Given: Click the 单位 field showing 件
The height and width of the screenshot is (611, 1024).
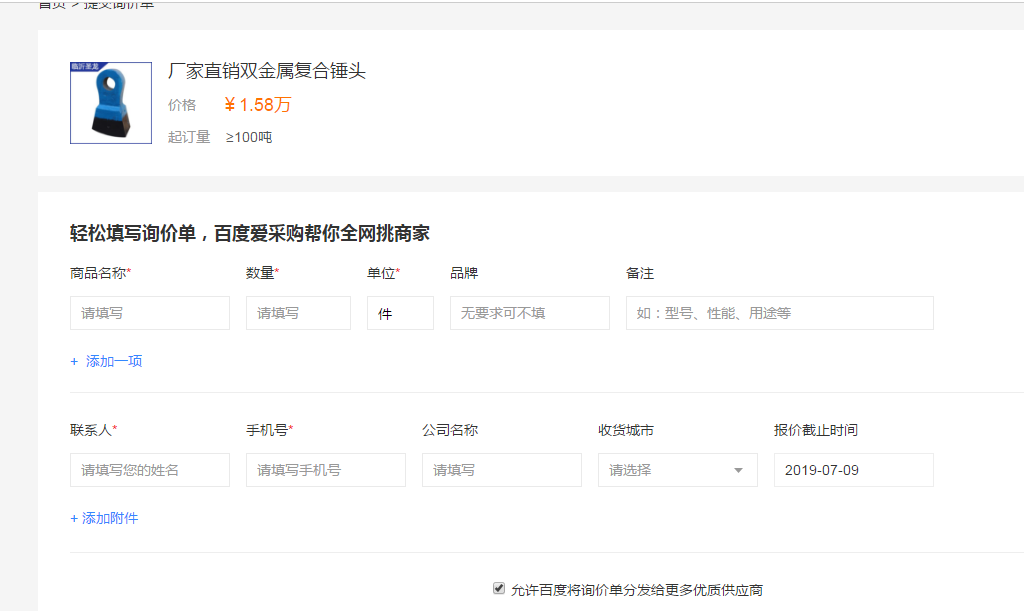Looking at the screenshot, I should tap(400, 313).
